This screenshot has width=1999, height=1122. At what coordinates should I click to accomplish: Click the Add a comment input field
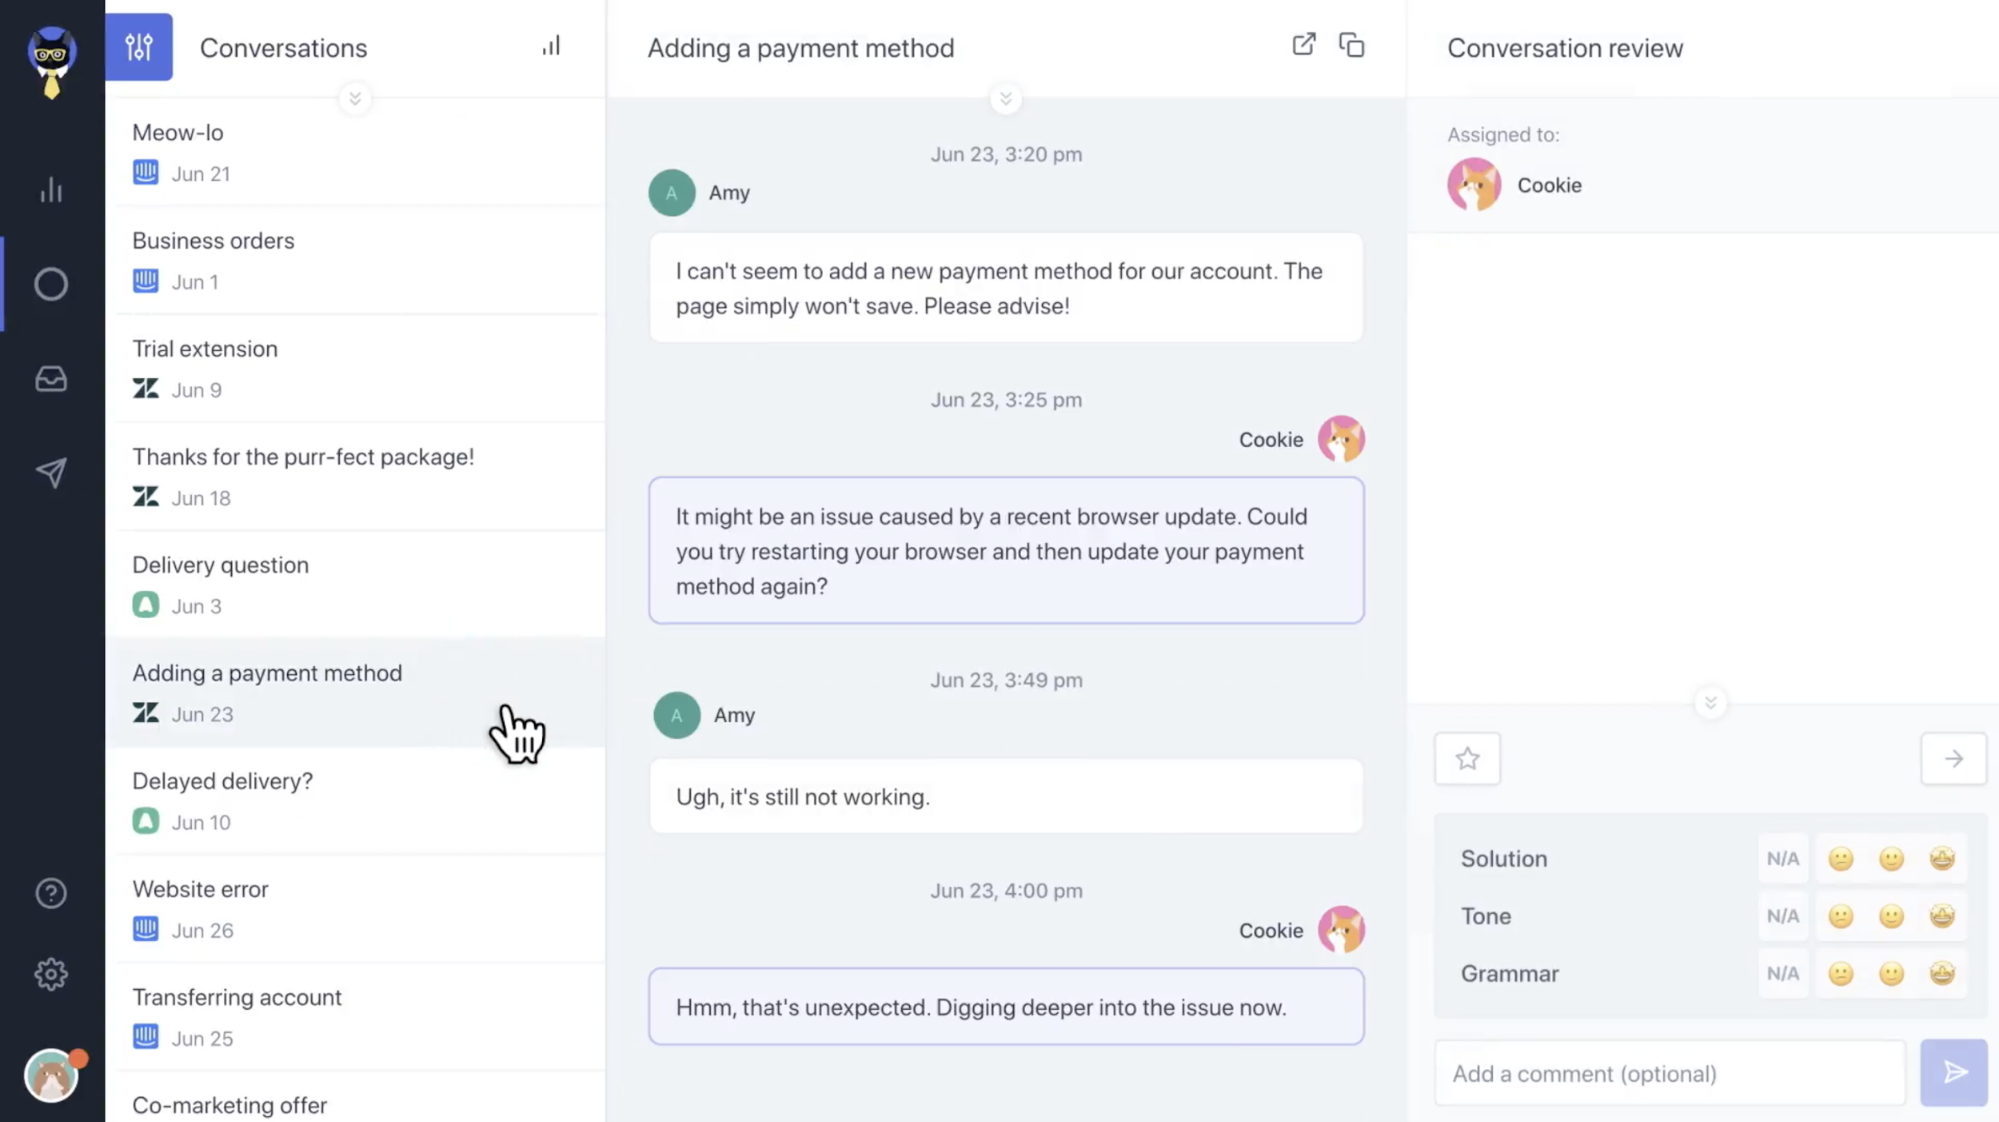click(1669, 1073)
